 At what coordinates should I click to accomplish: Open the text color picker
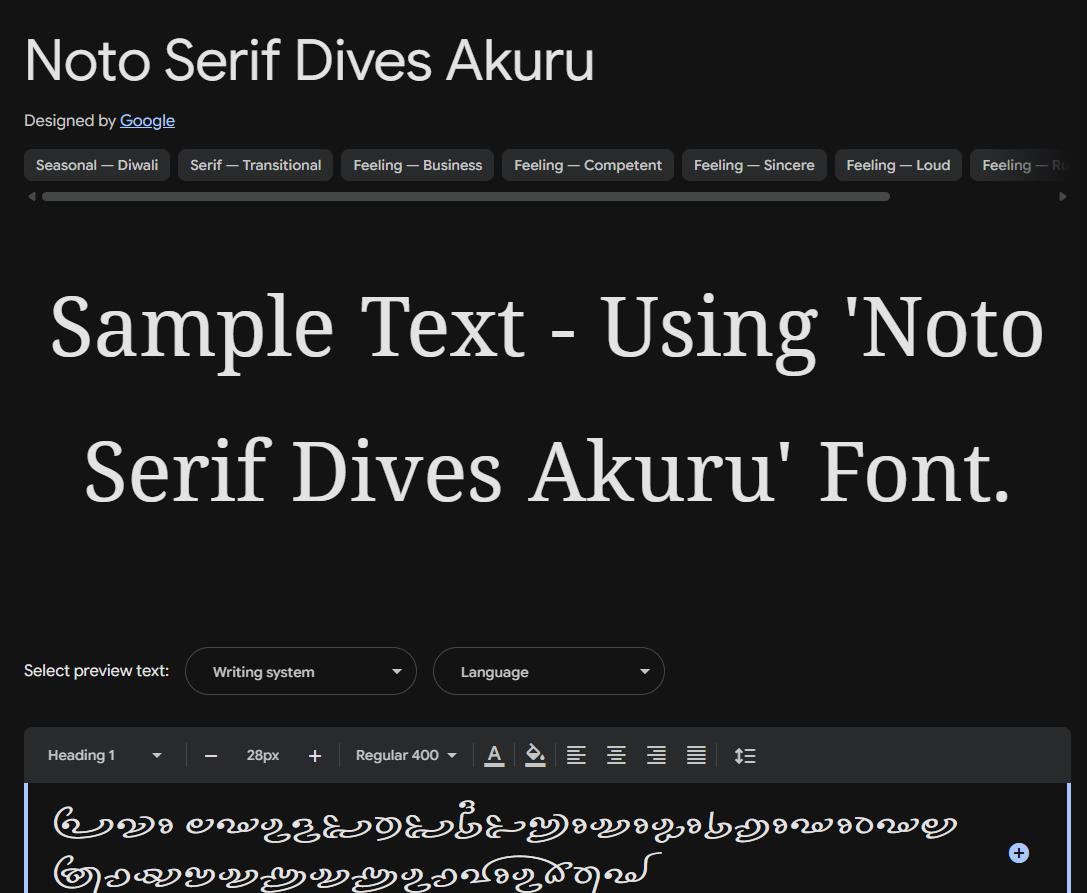click(494, 755)
